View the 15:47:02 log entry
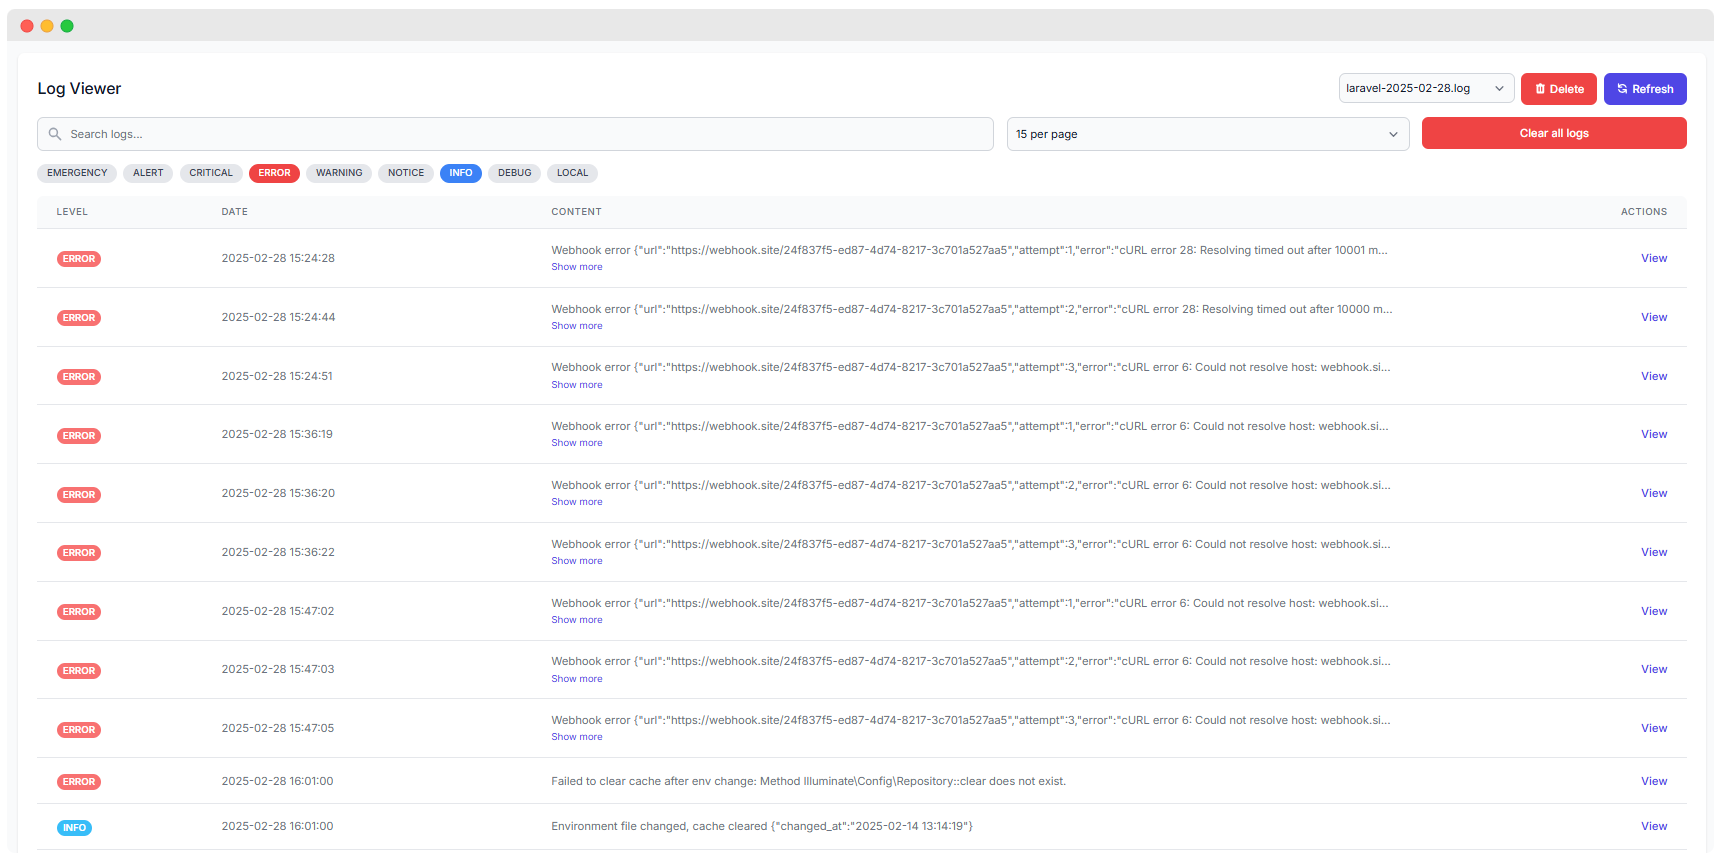1721x862 pixels. click(1654, 611)
